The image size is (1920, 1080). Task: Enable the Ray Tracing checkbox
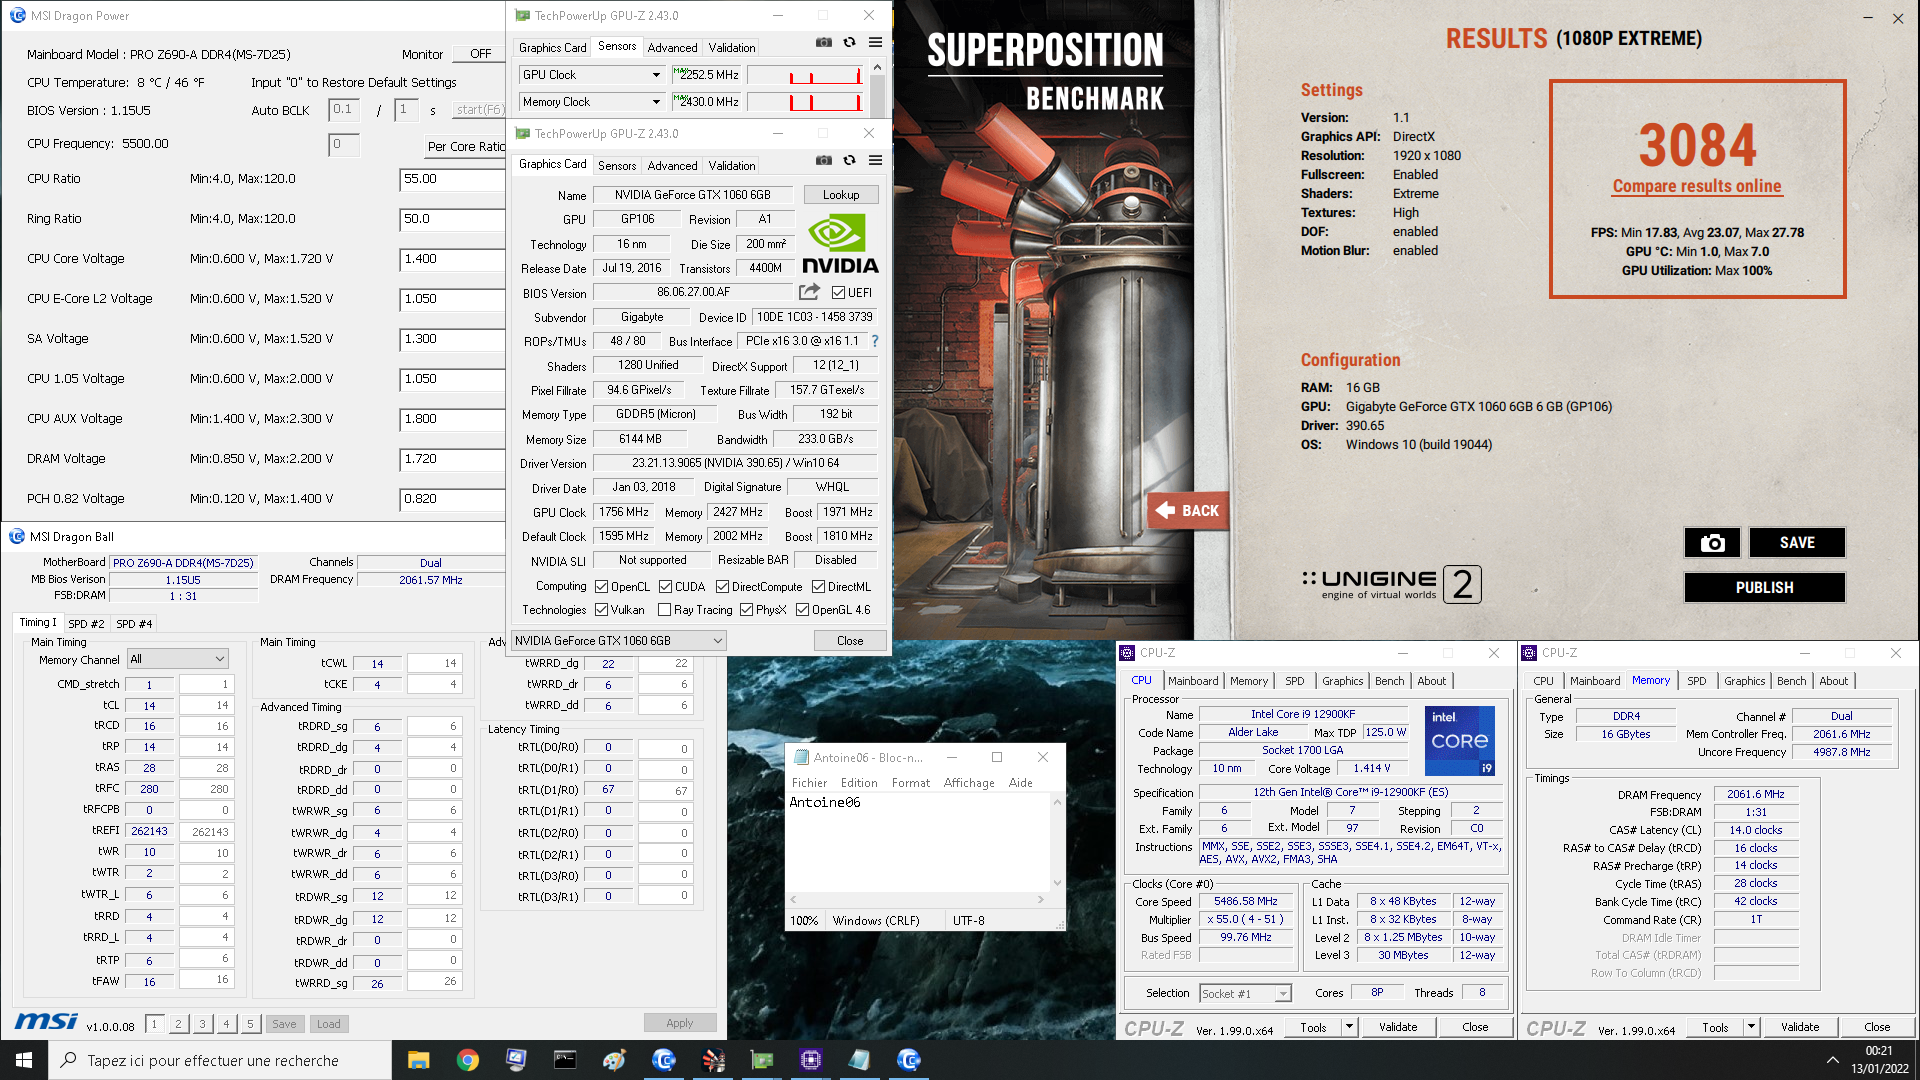(x=664, y=610)
